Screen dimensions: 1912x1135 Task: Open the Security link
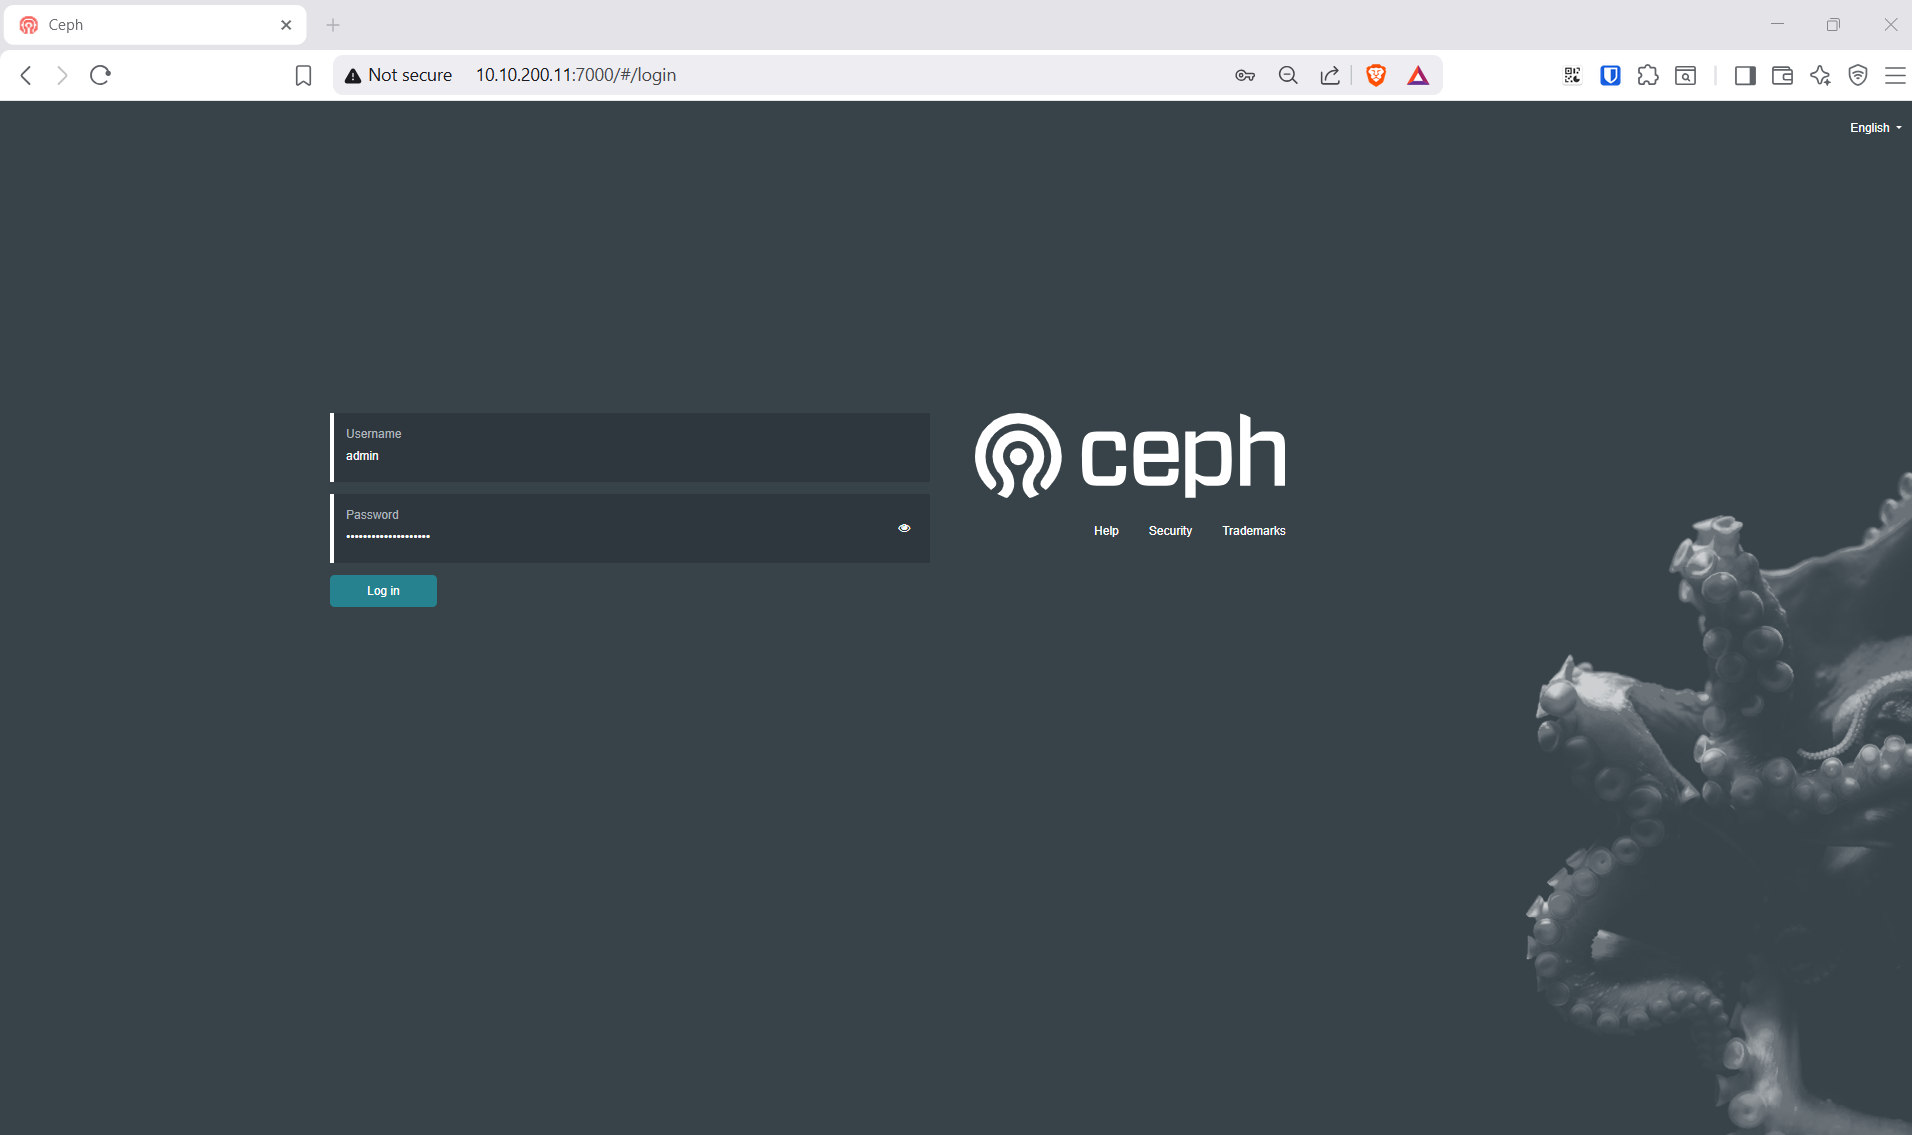[1170, 531]
